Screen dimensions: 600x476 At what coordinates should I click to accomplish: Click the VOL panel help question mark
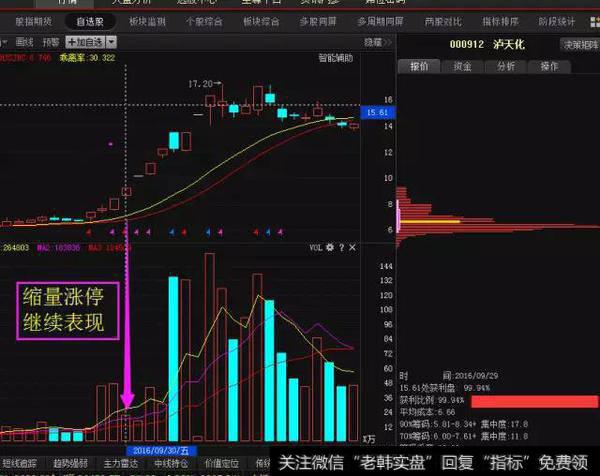[x=342, y=246]
